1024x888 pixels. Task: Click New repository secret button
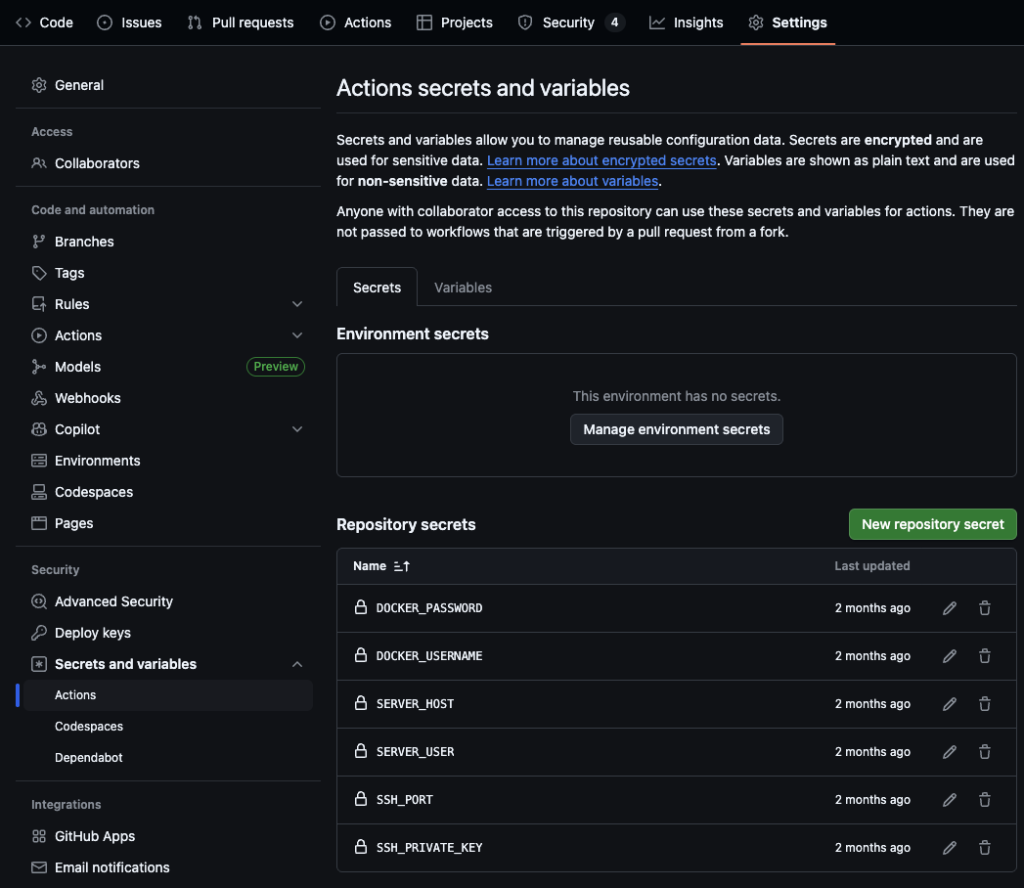(x=933, y=524)
